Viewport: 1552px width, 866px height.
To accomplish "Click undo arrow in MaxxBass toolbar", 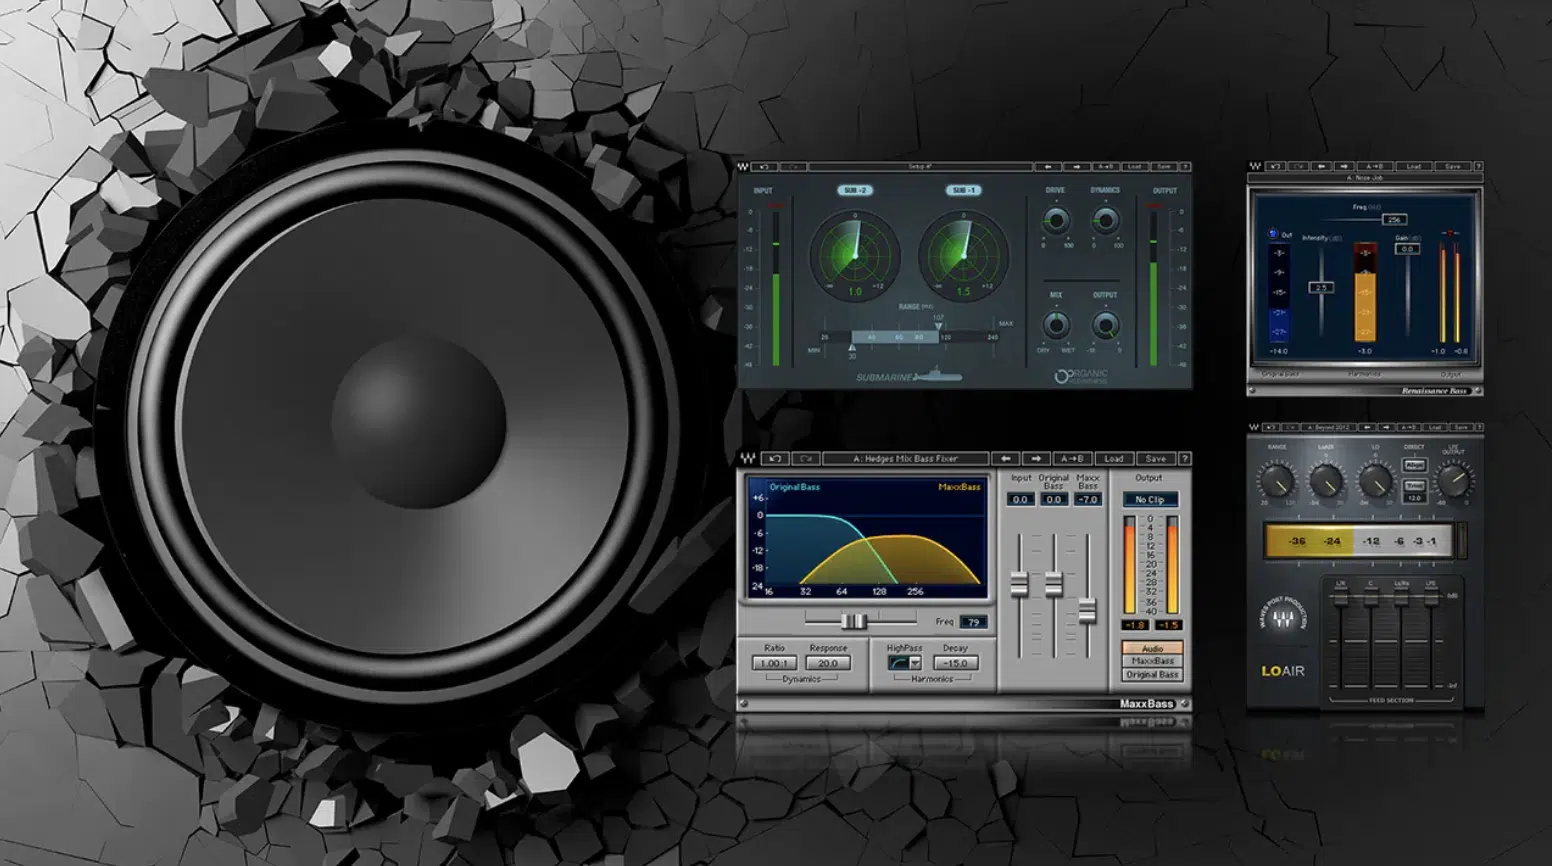I will (775, 459).
